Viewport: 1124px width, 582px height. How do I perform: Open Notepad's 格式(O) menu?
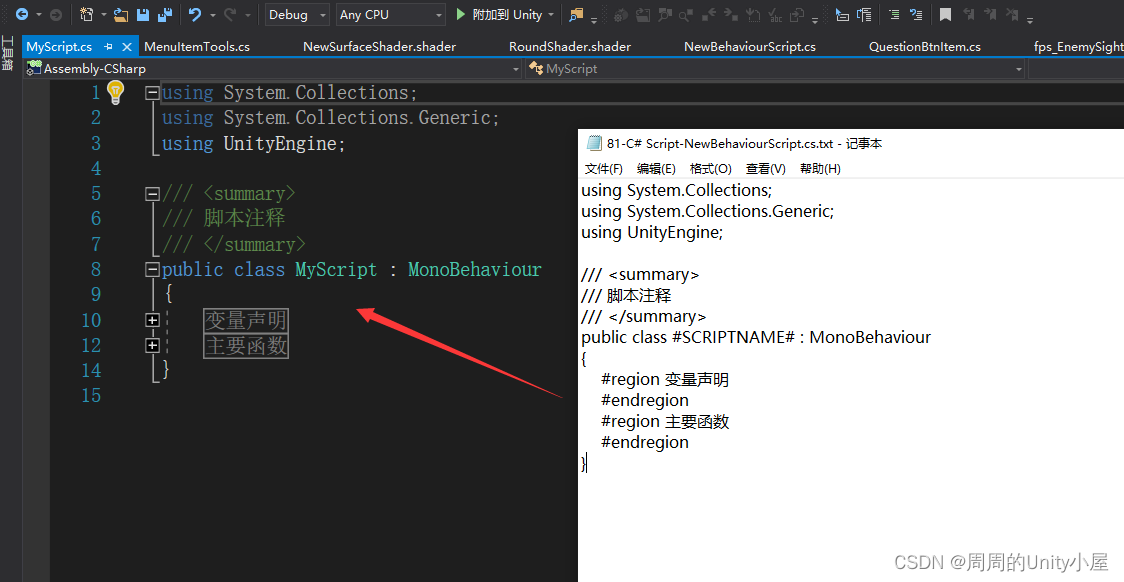click(x=710, y=169)
